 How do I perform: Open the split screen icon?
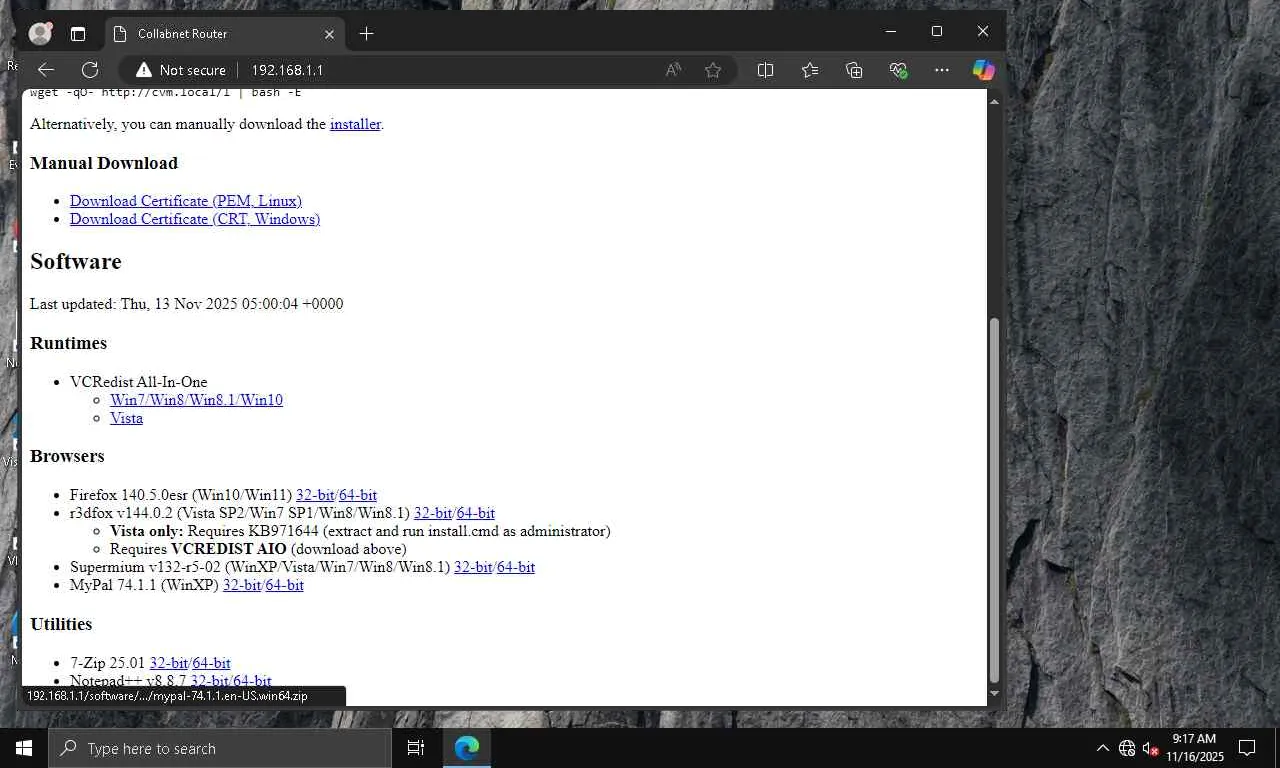pos(765,70)
